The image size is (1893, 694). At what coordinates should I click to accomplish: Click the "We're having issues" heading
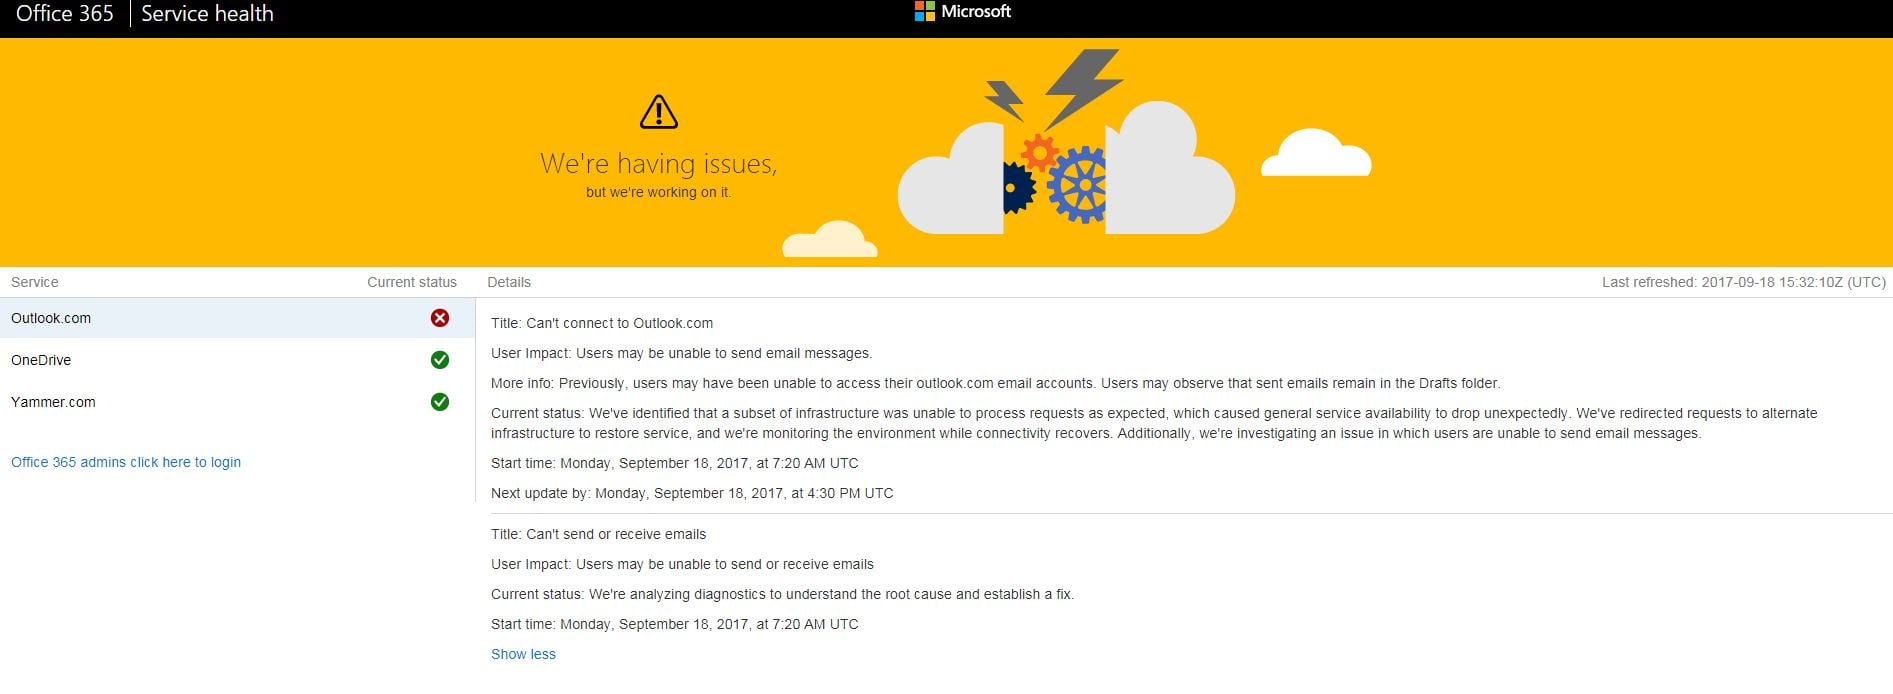[x=659, y=163]
